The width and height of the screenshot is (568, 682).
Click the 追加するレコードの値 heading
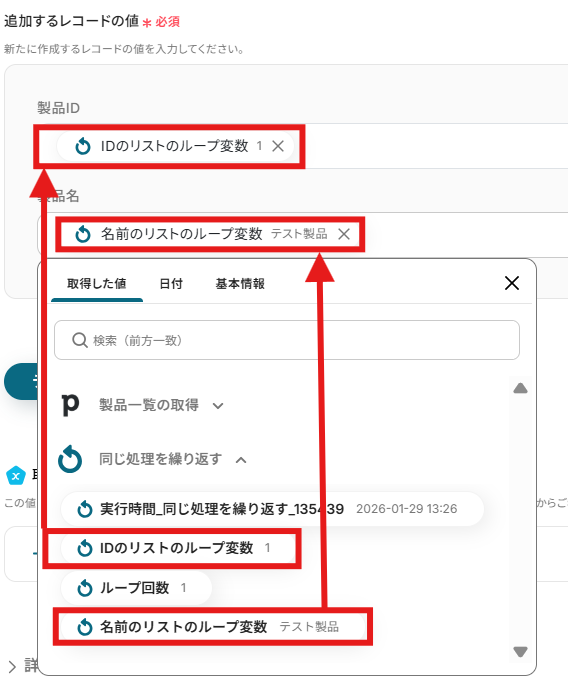[x=71, y=20]
